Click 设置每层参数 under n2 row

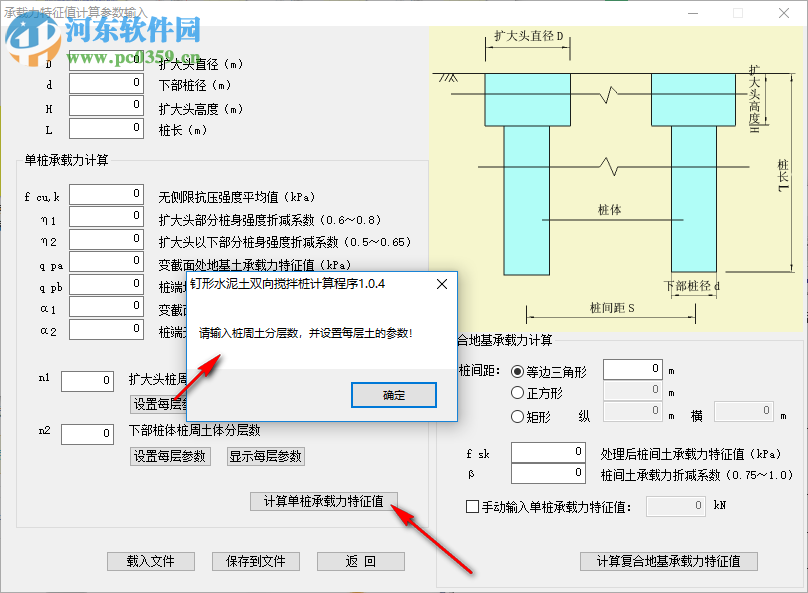point(170,456)
